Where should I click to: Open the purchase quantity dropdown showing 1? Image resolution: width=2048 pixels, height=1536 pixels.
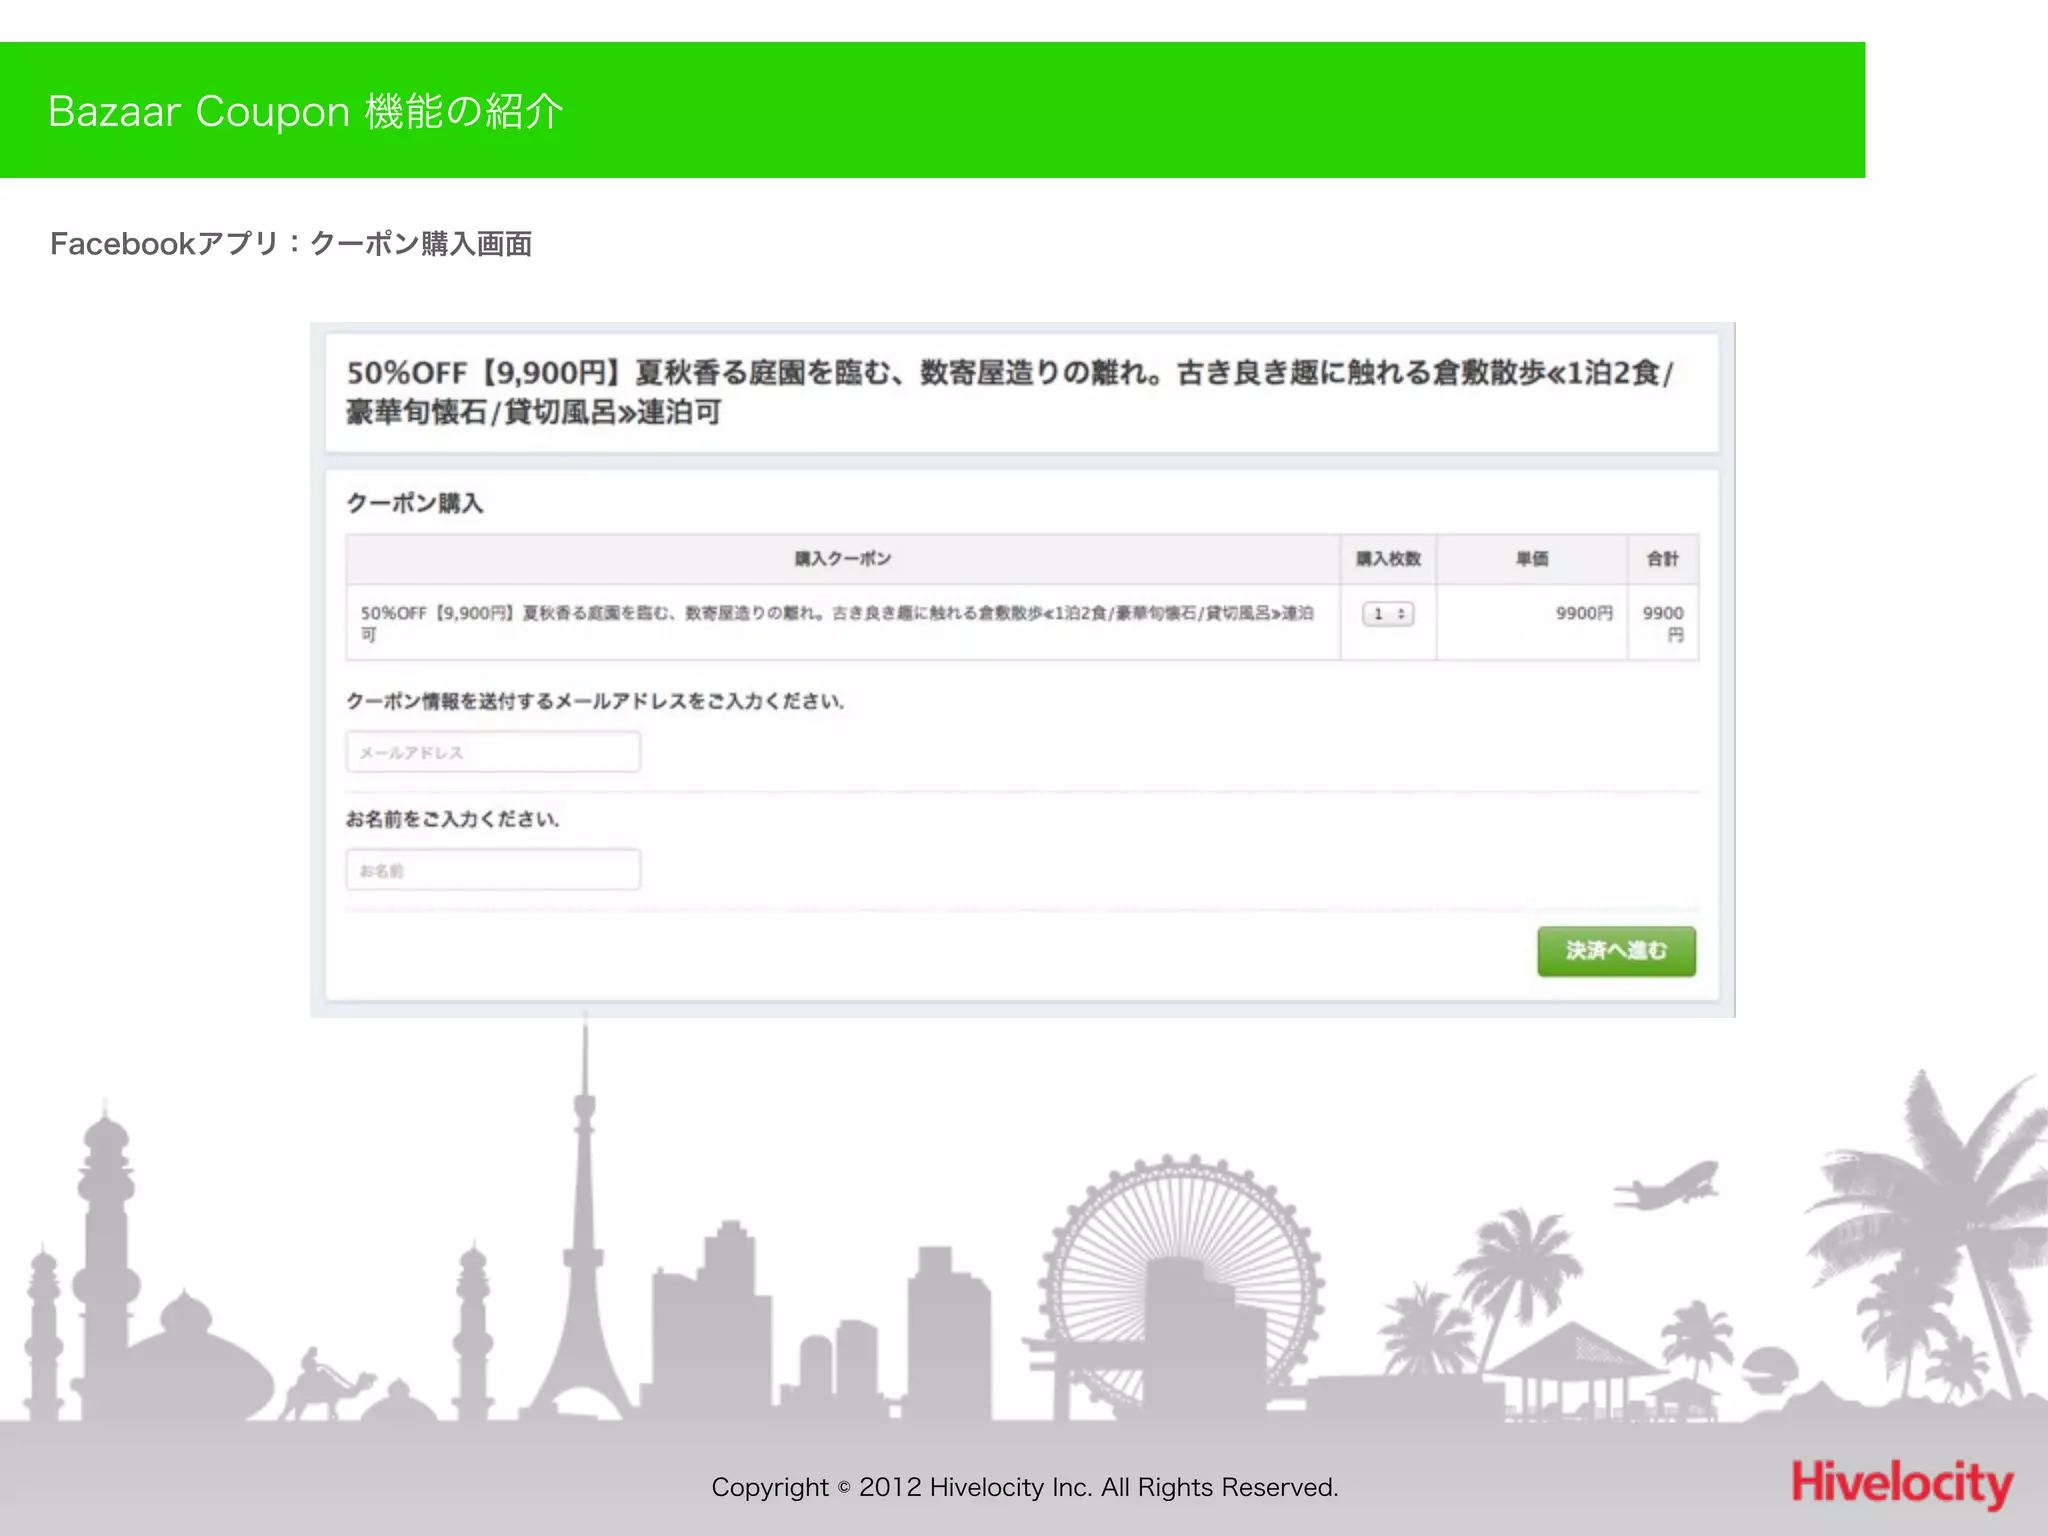1388,614
